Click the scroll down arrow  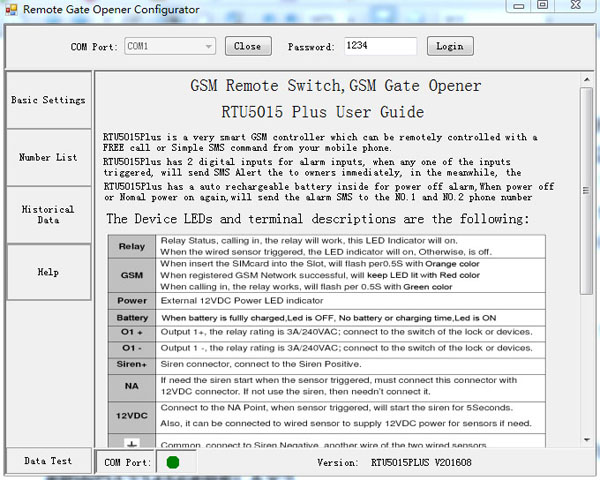pos(587,440)
